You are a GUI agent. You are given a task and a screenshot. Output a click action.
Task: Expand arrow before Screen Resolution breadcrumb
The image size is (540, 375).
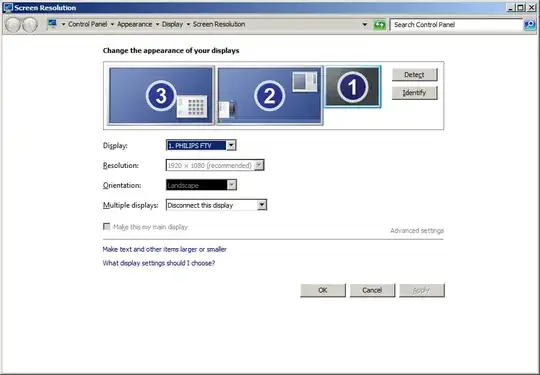188,24
